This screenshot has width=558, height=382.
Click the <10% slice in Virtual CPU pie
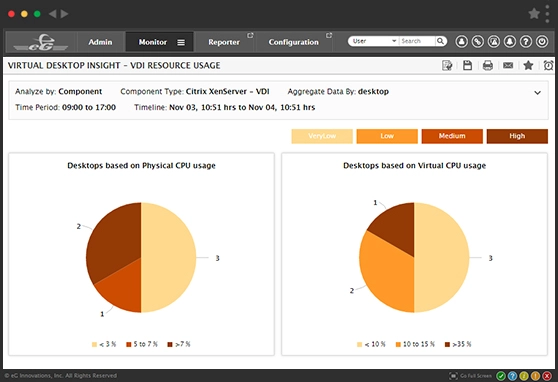442,257
